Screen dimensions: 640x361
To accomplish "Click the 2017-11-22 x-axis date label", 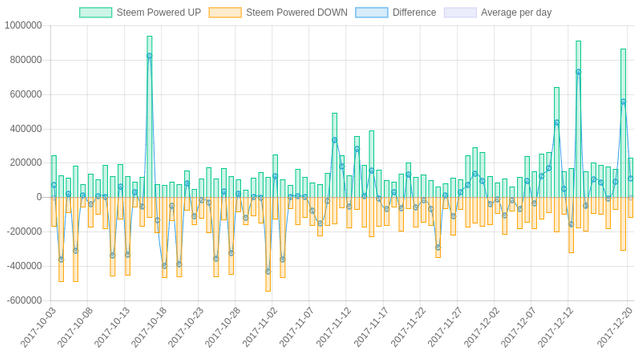I will tap(407, 328).
